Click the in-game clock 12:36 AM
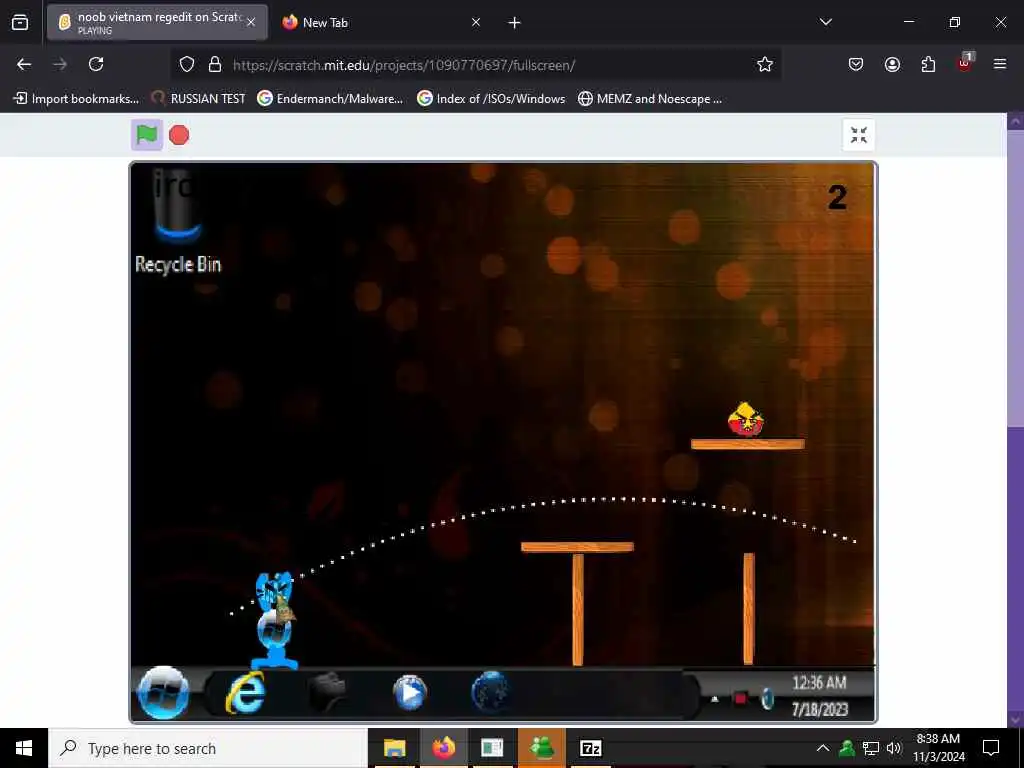 coord(820,683)
